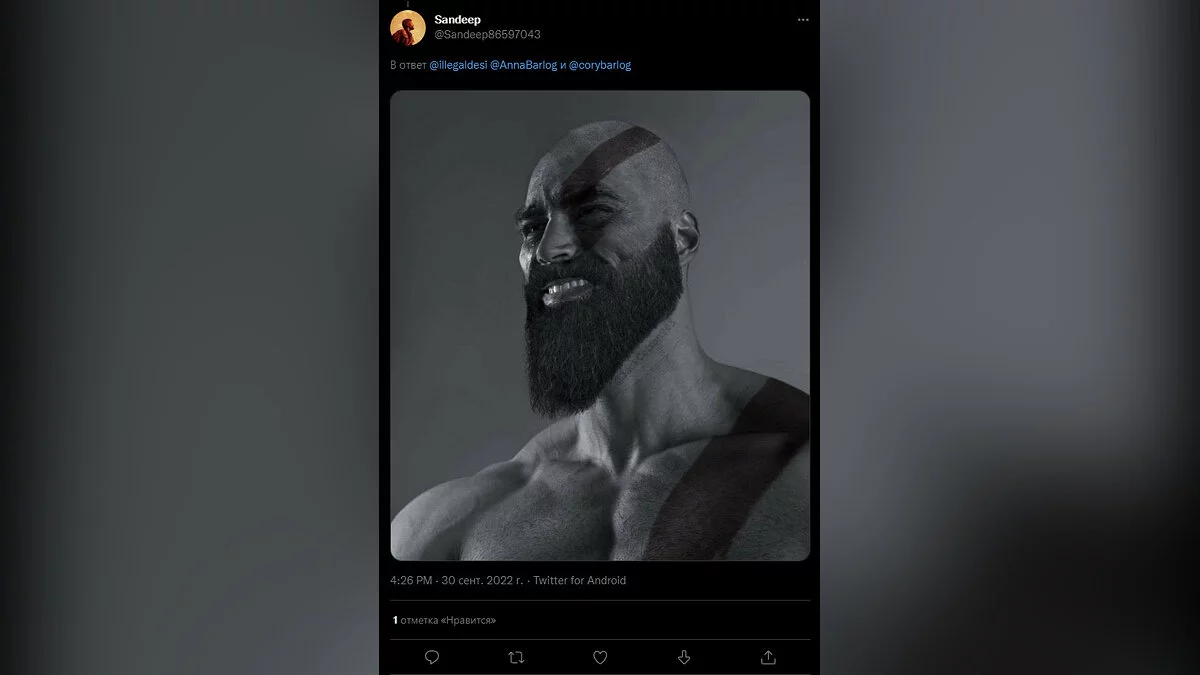Click the handle @Sandeep86597043
This screenshot has height=675, width=1200.
[487, 35]
